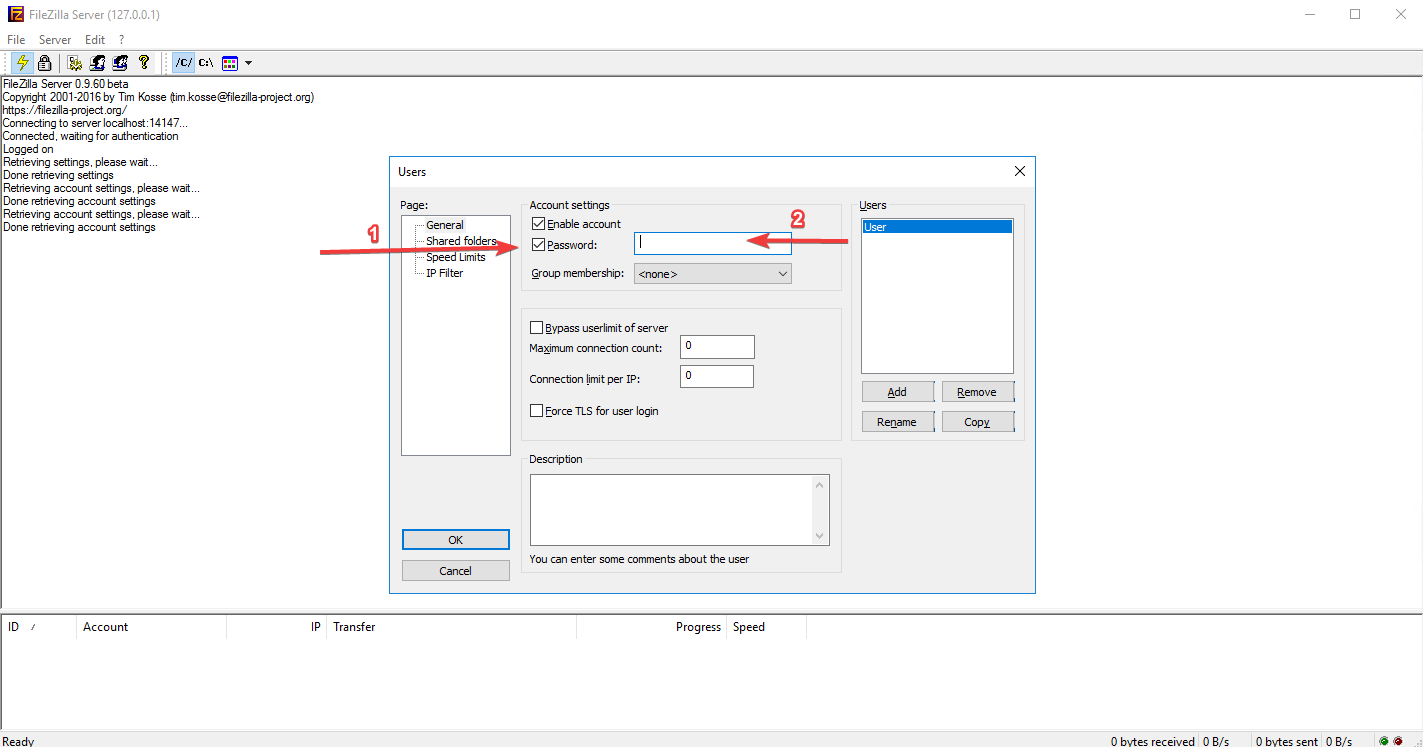Open the Server menu
This screenshot has height=747, width=1423.
[x=55, y=40]
